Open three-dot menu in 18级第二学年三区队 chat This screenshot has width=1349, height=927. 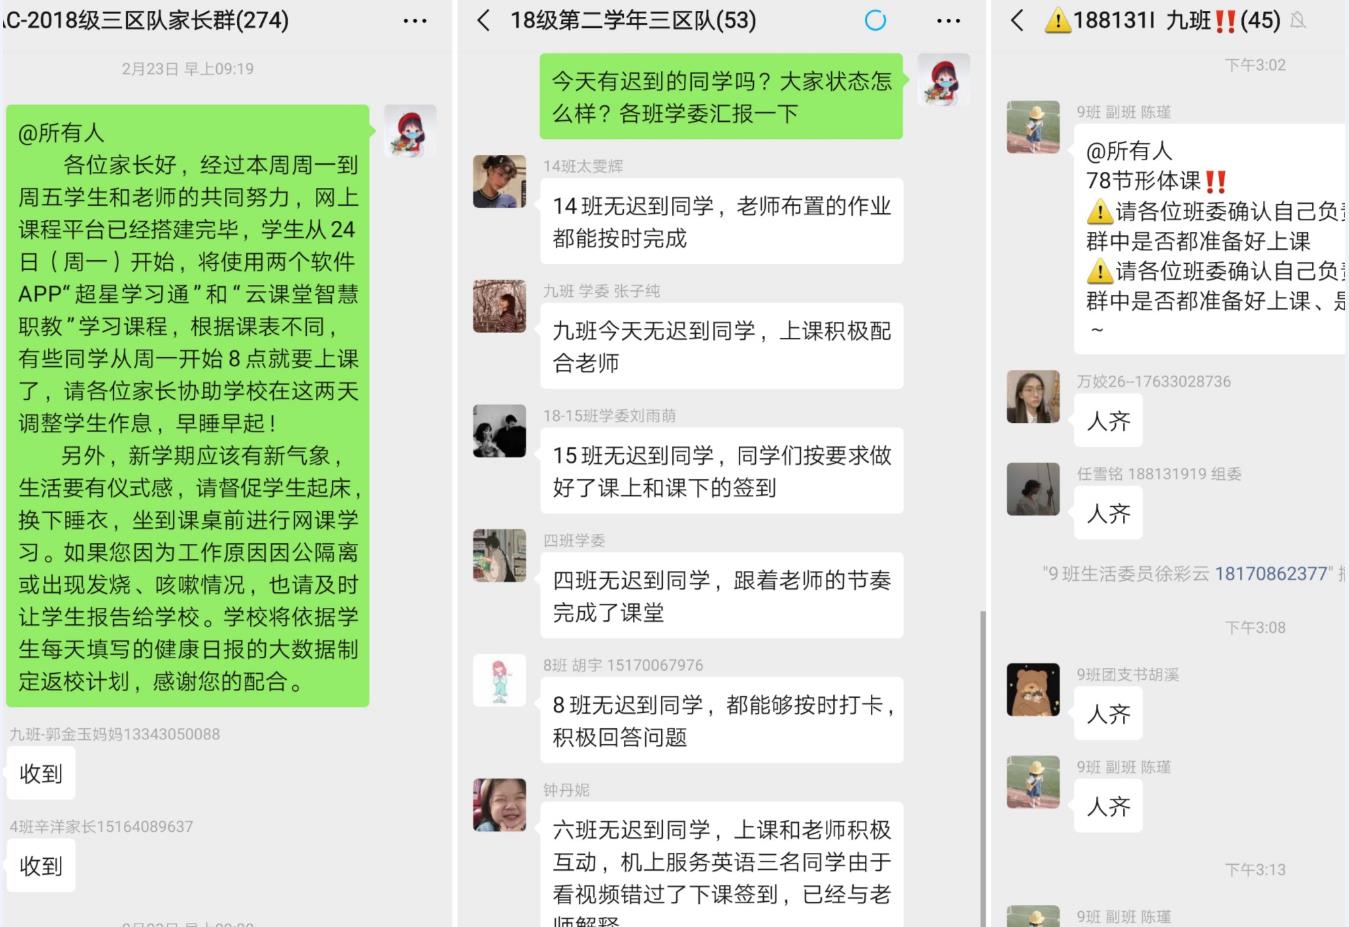948,20
